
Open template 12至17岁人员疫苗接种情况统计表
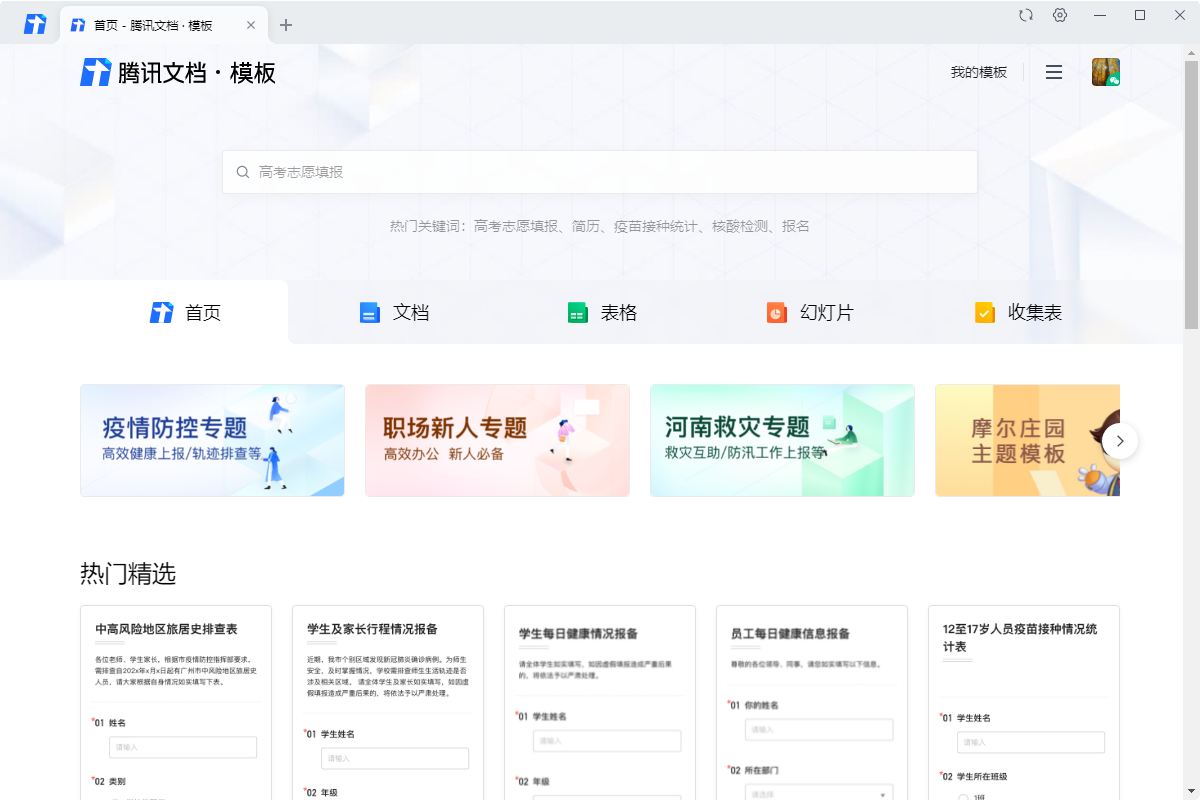(x=1024, y=702)
